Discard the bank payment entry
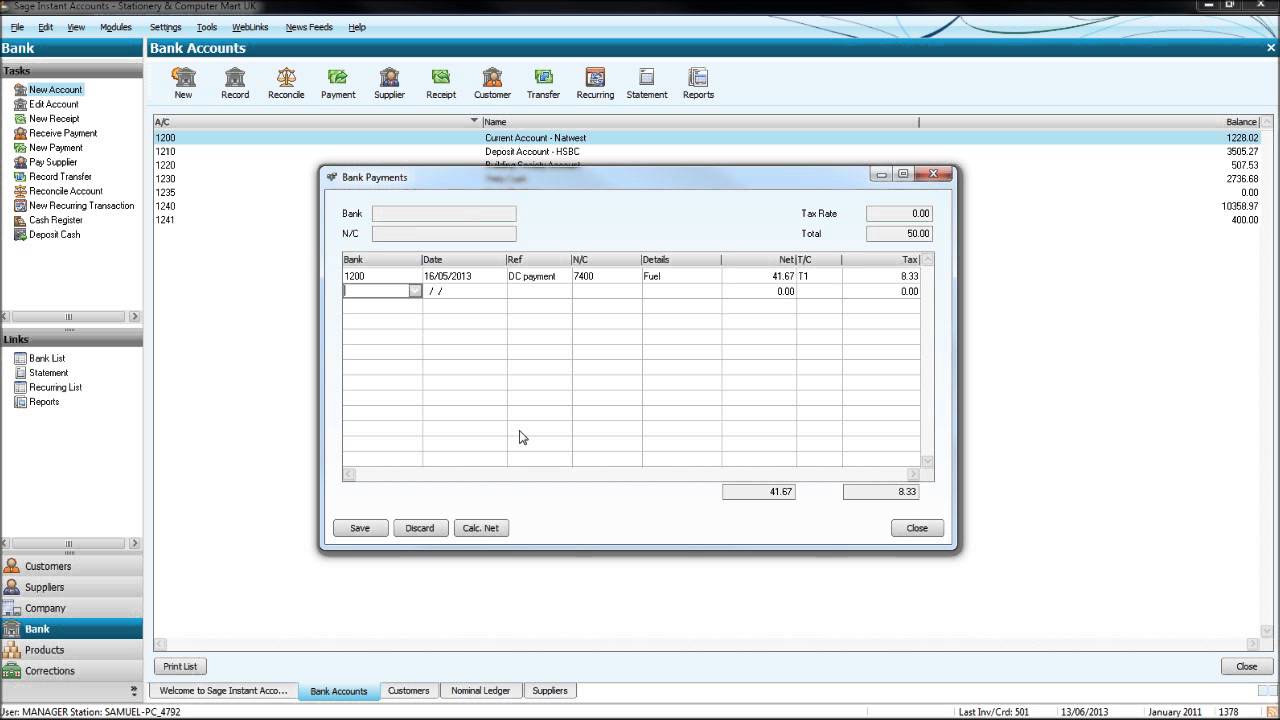 click(420, 528)
